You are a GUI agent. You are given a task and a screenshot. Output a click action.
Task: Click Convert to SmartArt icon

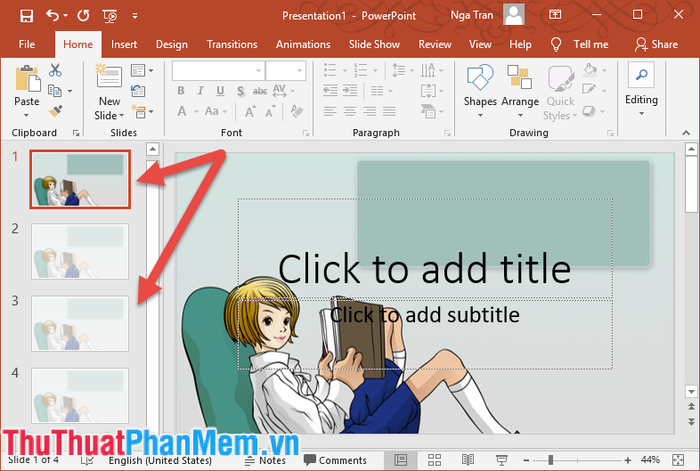point(428,111)
